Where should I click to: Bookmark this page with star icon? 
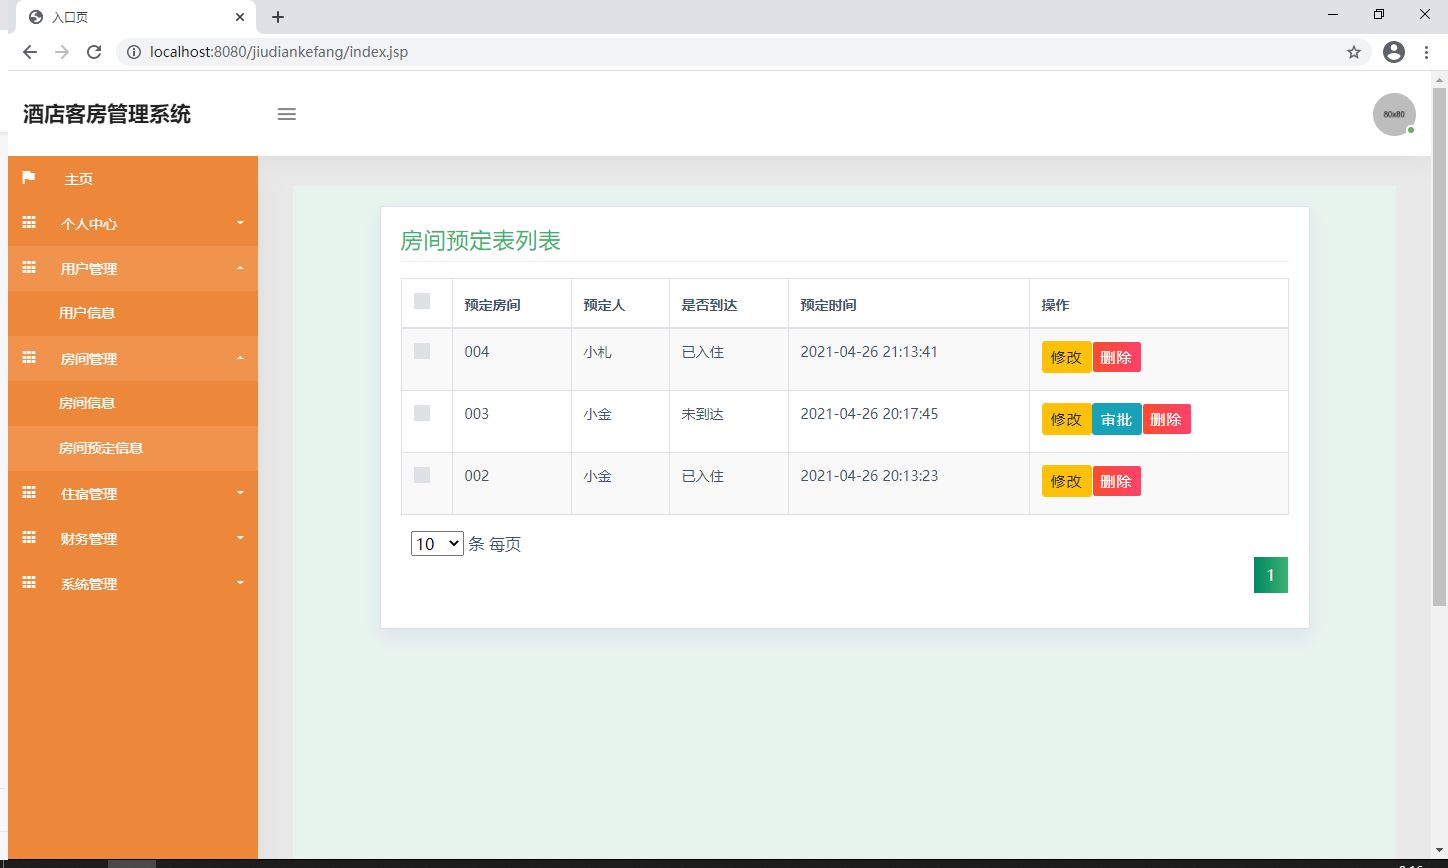1354,52
